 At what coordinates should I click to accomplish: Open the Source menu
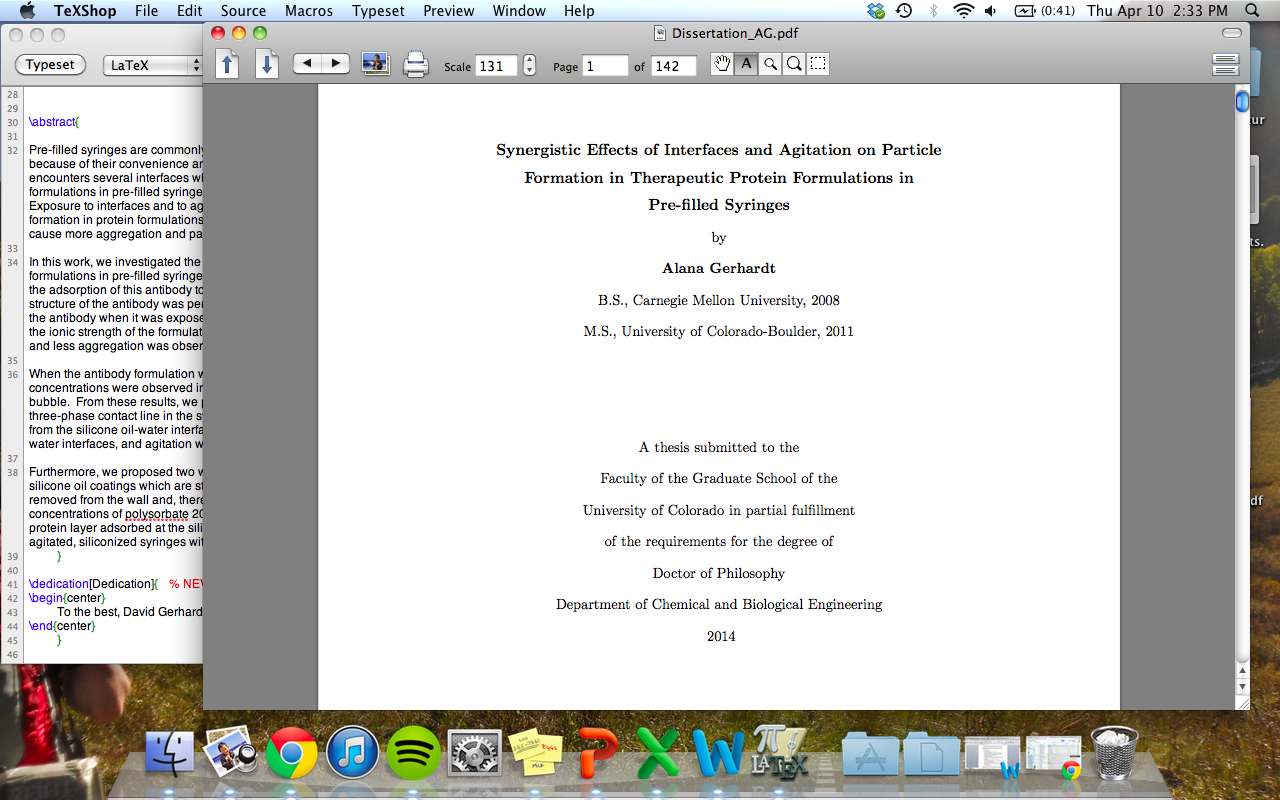(243, 11)
